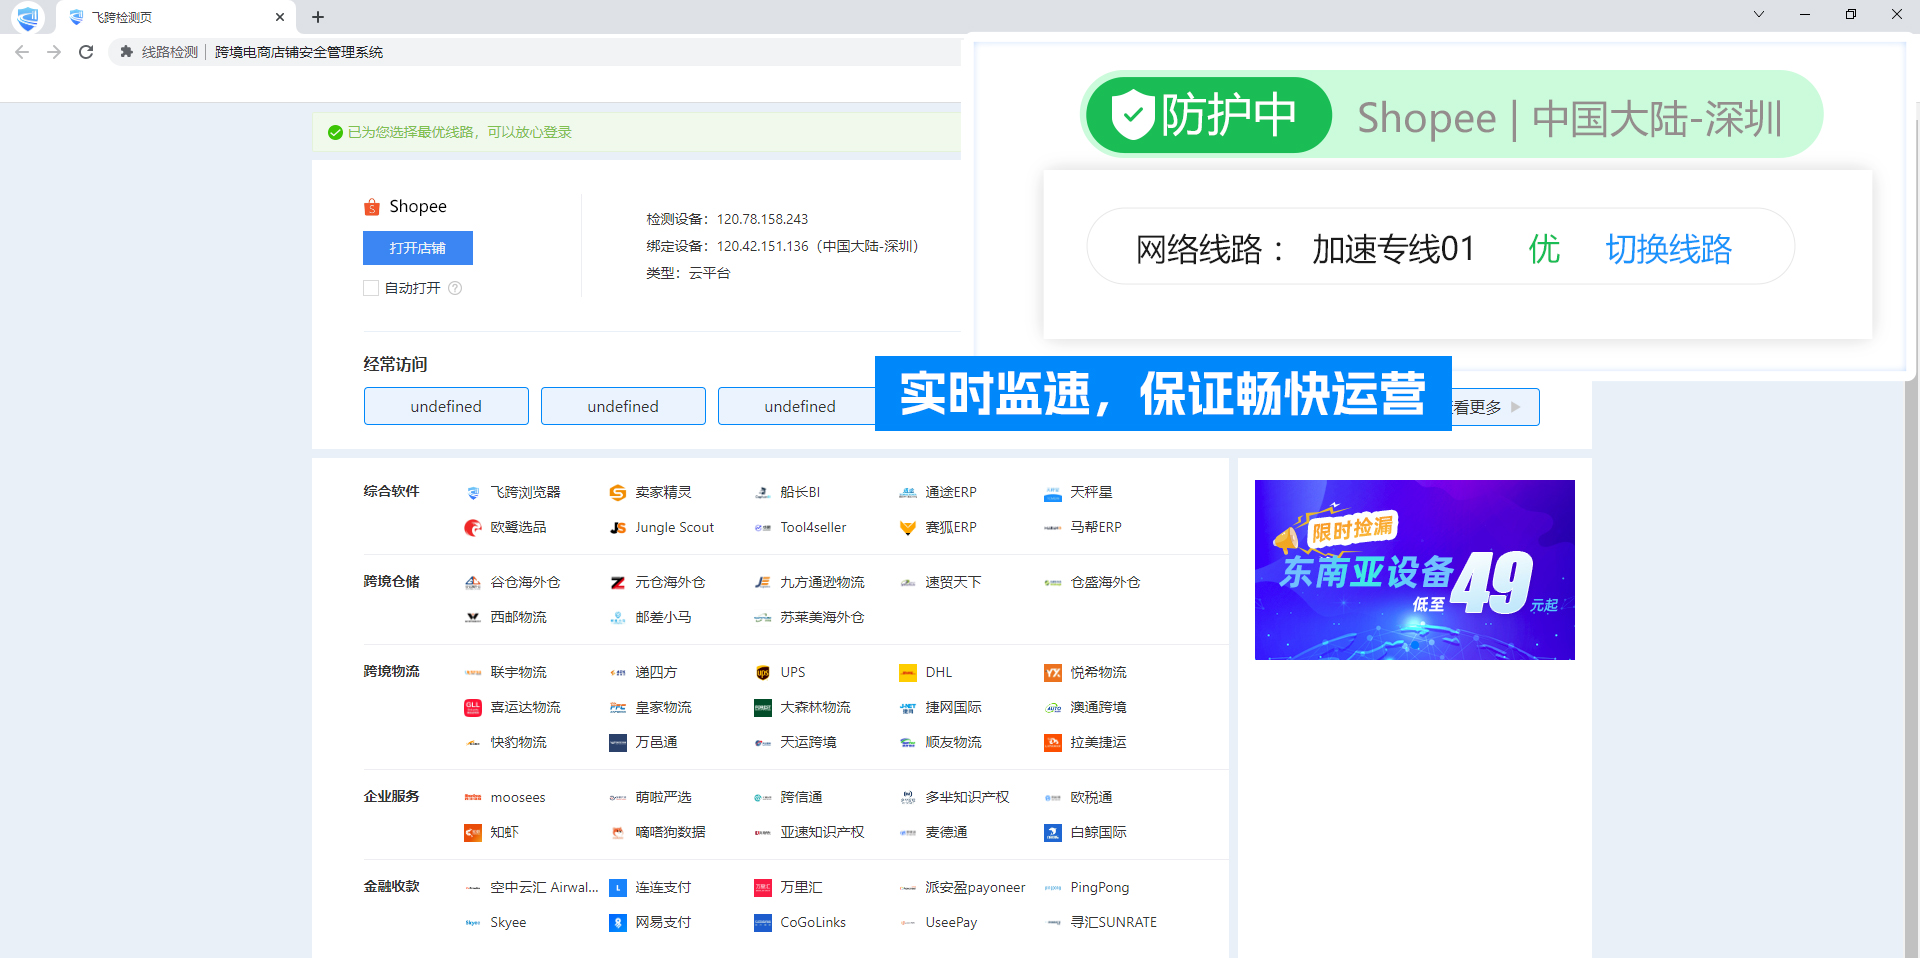Click the 欧鹭选品 red icon
The image size is (1920, 958).
click(473, 528)
